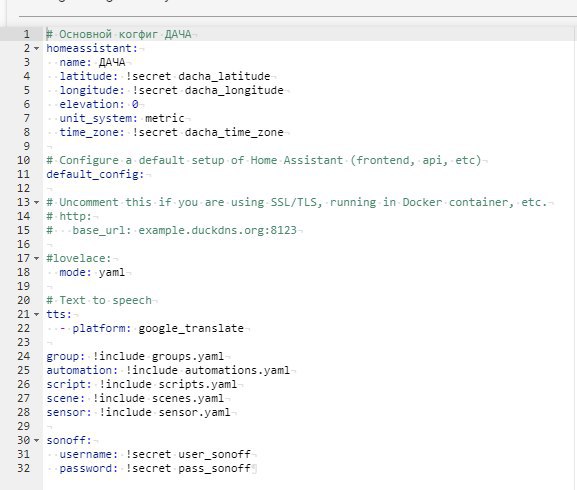Click 'pass_sonoff' secret value

click(214, 468)
